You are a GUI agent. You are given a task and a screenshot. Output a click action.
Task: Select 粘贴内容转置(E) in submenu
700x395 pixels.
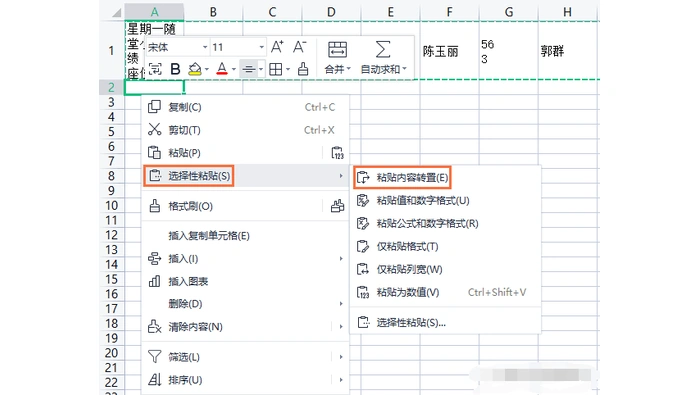coord(446,177)
